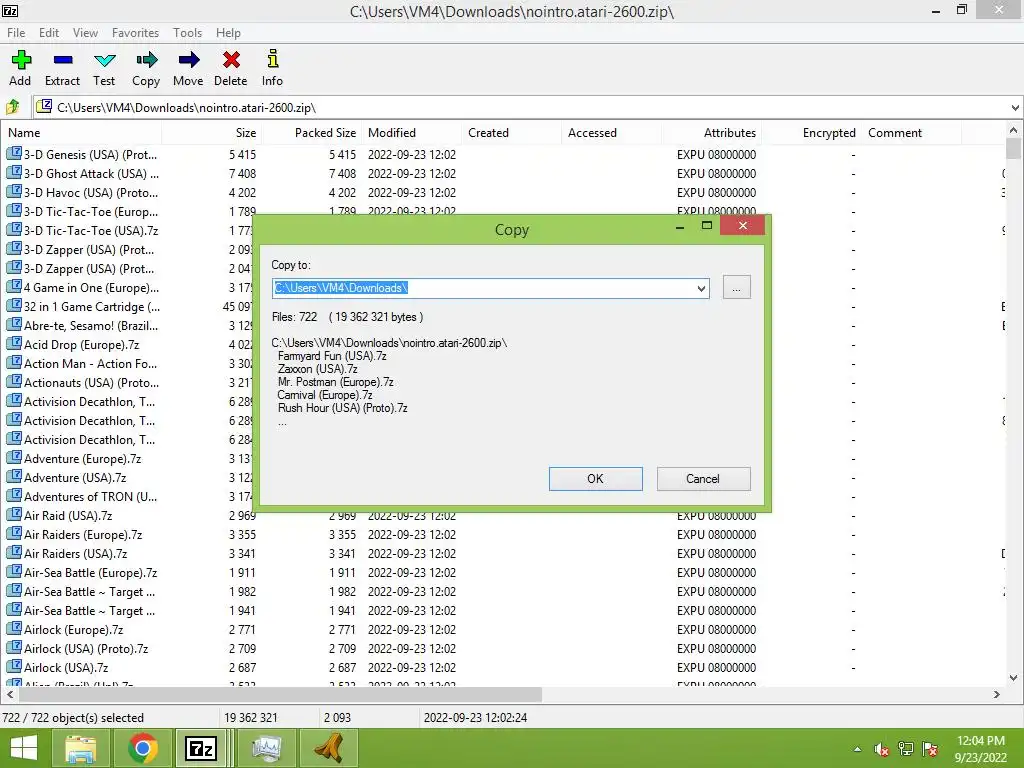1024x768 pixels.
Task: Open the Favorites menu
Action: pyautogui.click(x=135, y=33)
